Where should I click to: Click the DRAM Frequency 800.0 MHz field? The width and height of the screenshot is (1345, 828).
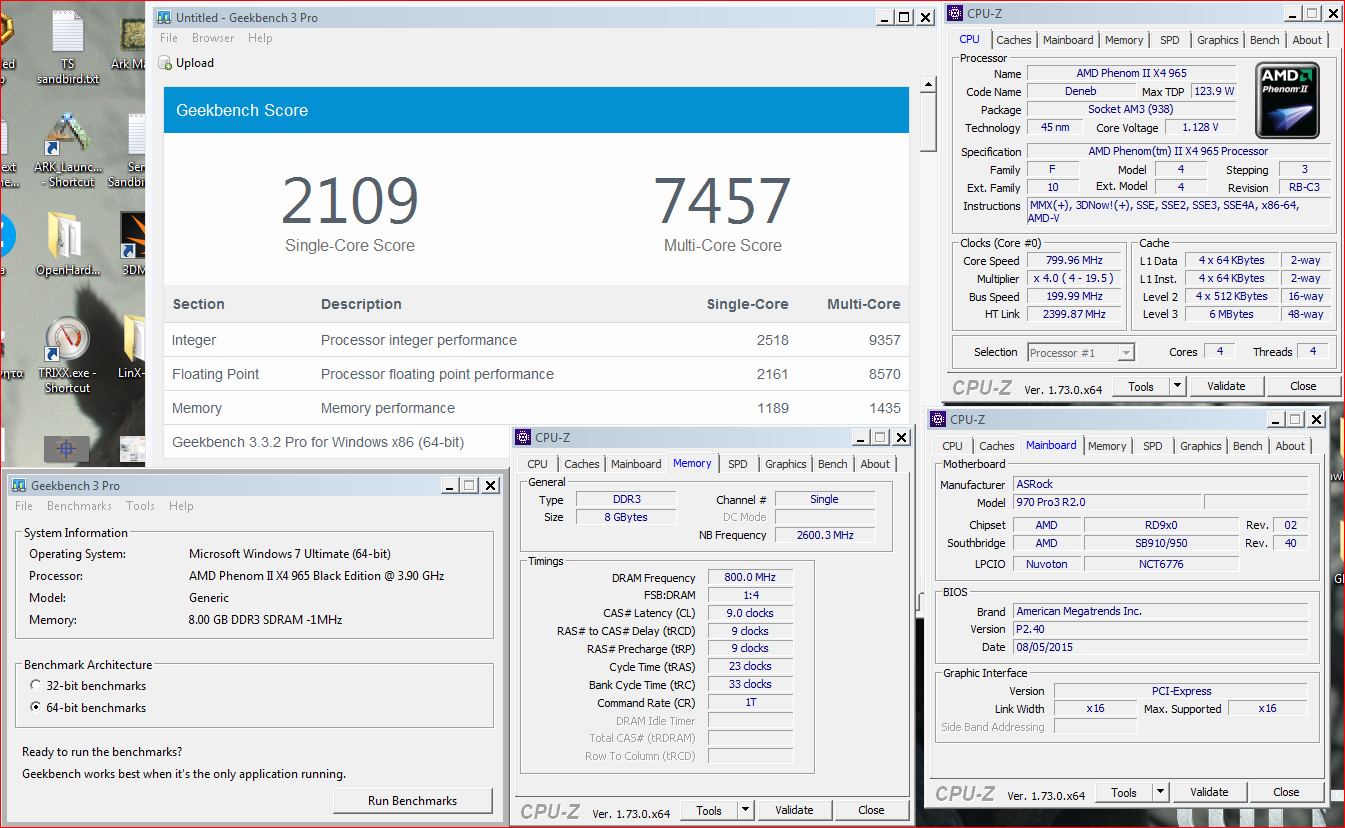(750, 578)
